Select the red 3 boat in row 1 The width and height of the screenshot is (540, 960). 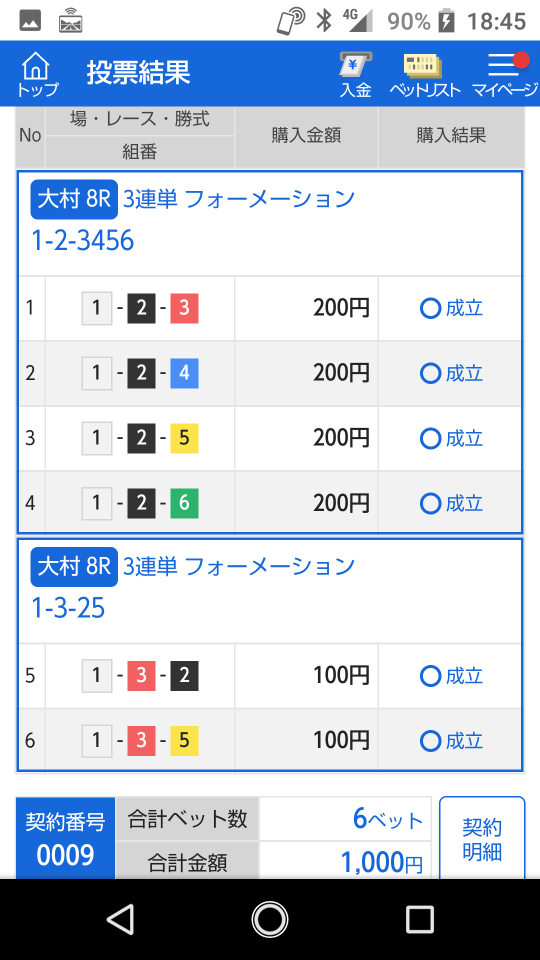(184, 309)
